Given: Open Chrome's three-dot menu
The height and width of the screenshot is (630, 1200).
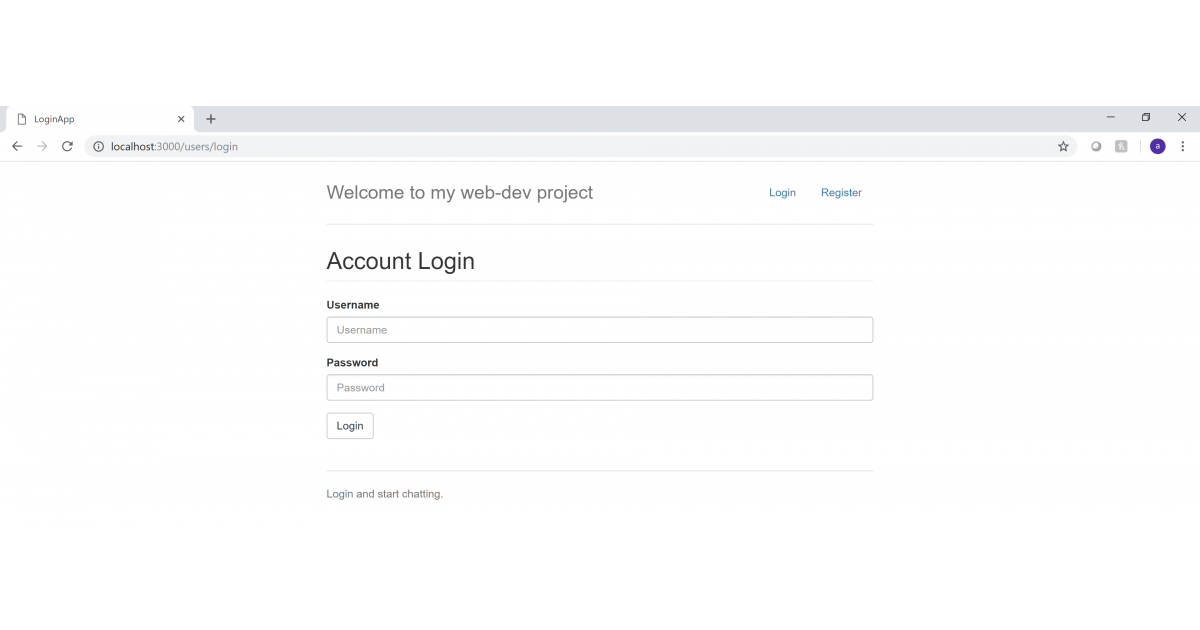Looking at the screenshot, I should pyautogui.click(x=1183, y=146).
